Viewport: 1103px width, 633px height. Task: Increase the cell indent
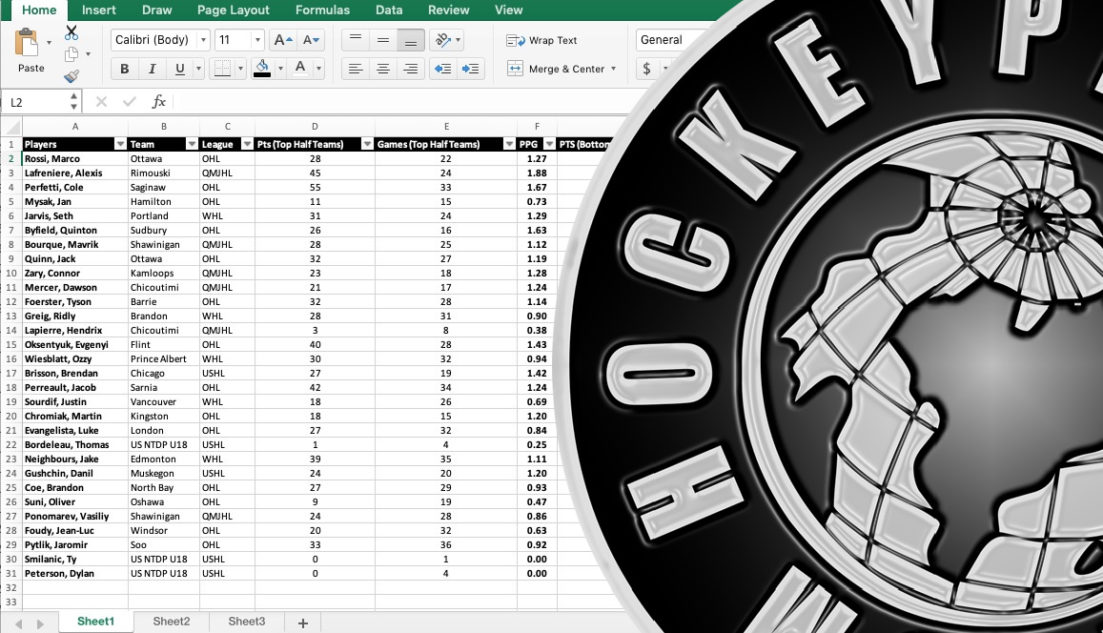tap(470, 68)
